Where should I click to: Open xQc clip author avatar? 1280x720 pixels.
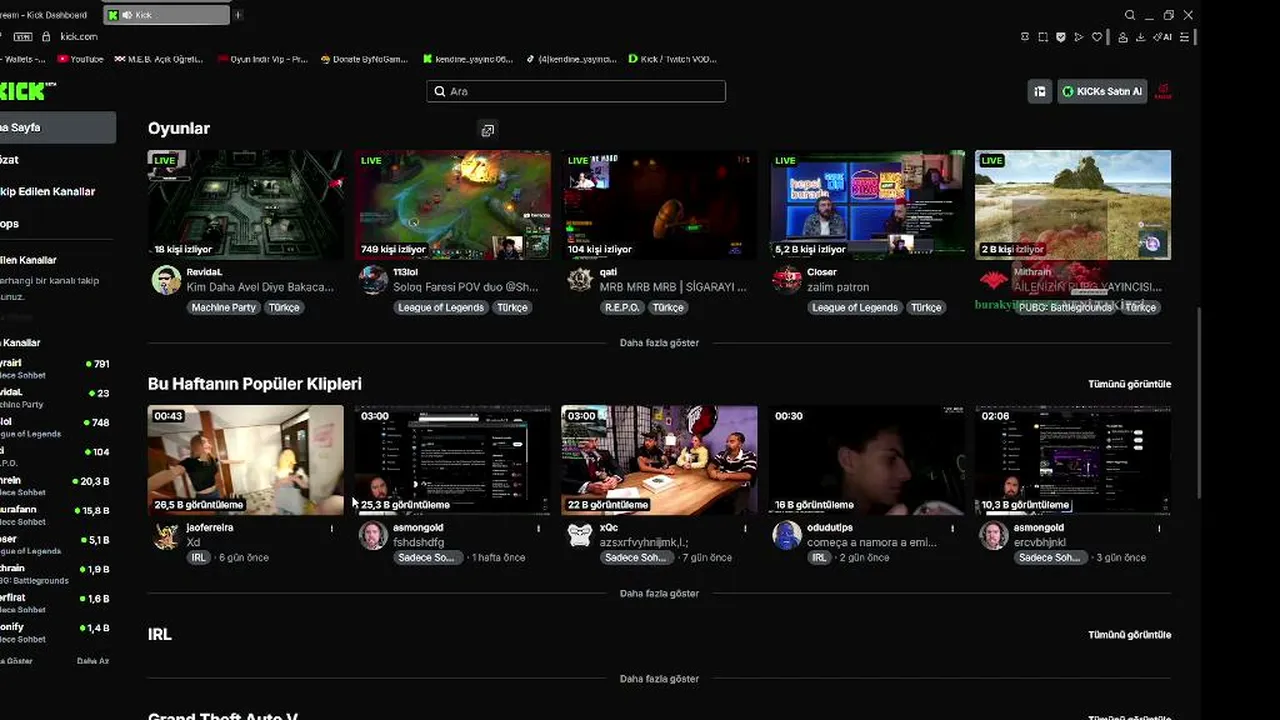tap(580, 535)
